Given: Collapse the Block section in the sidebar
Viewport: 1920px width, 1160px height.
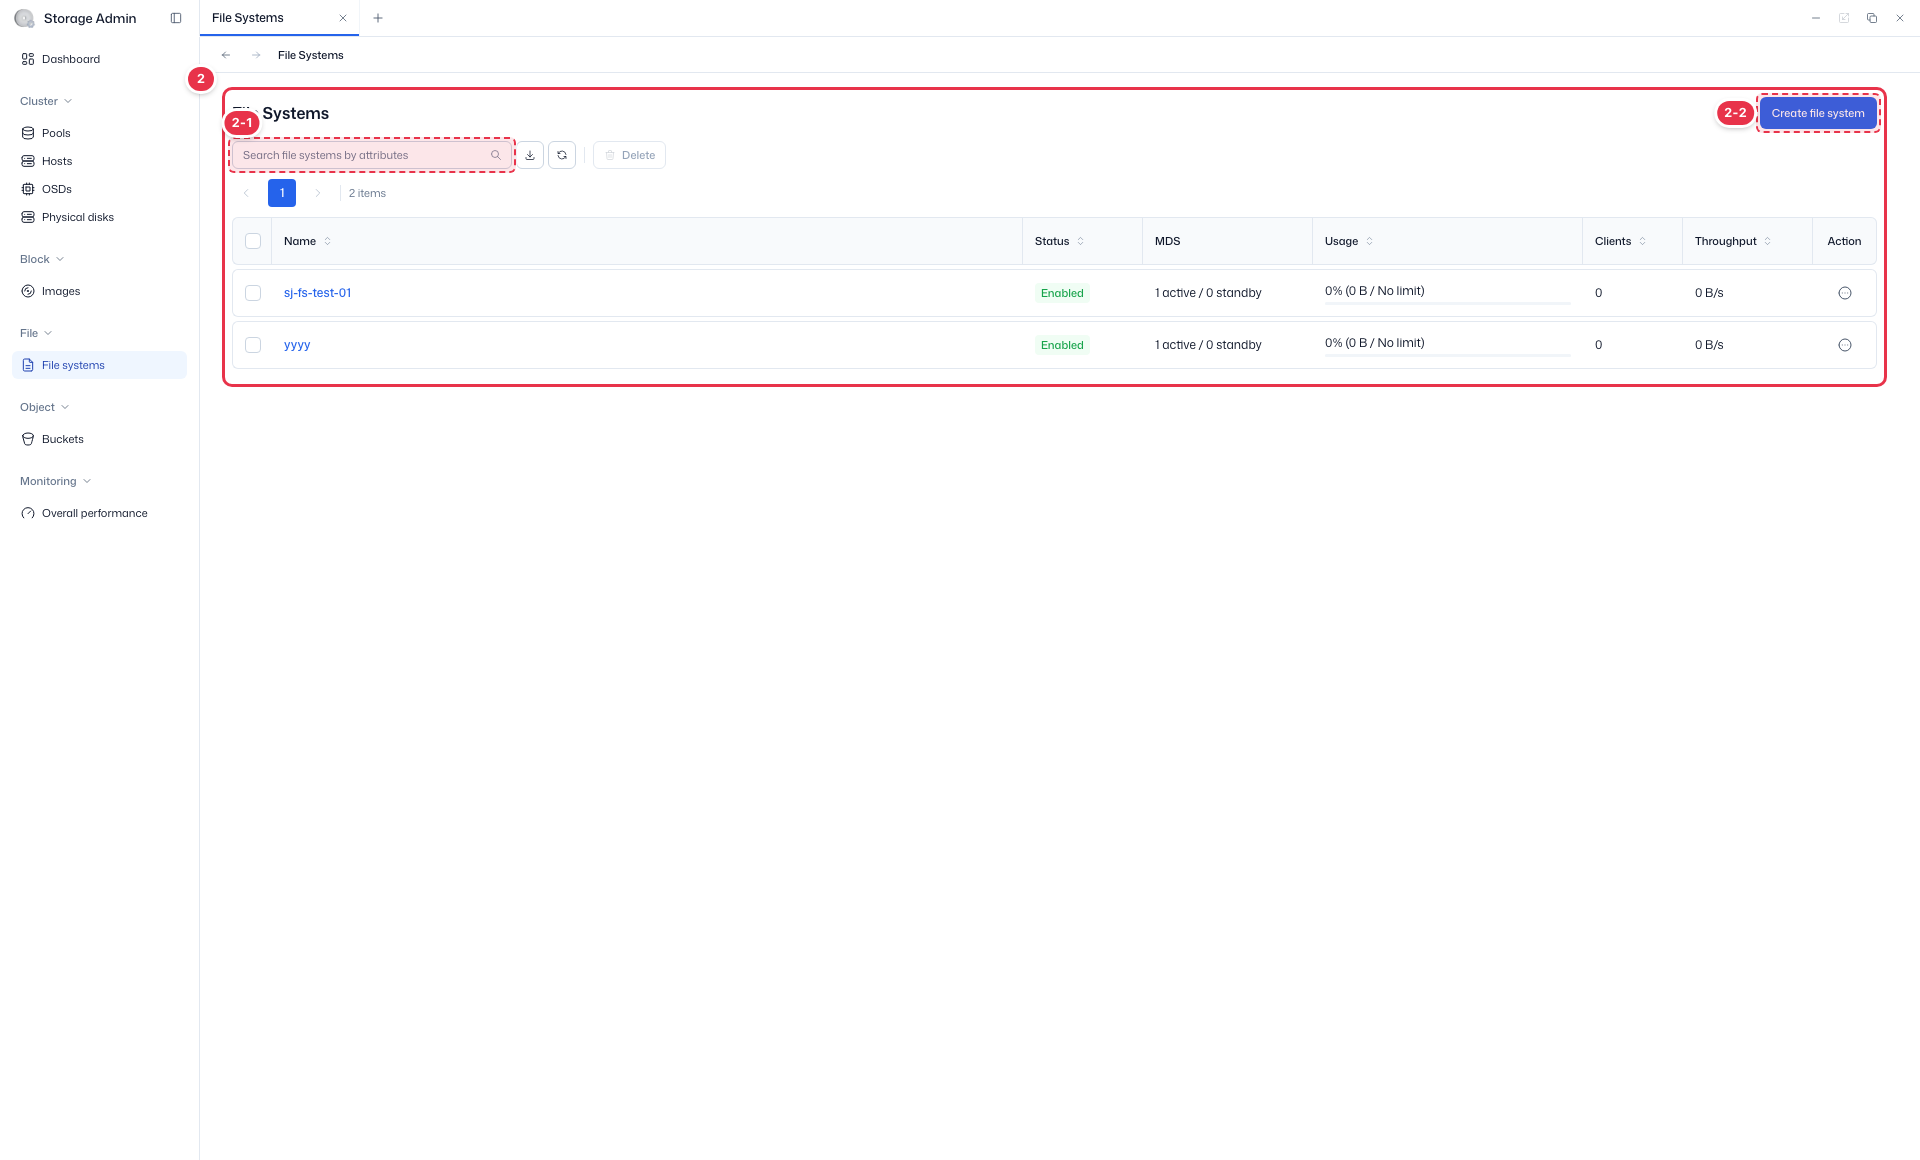Looking at the screenshot, I should click(x=42, y=259).
